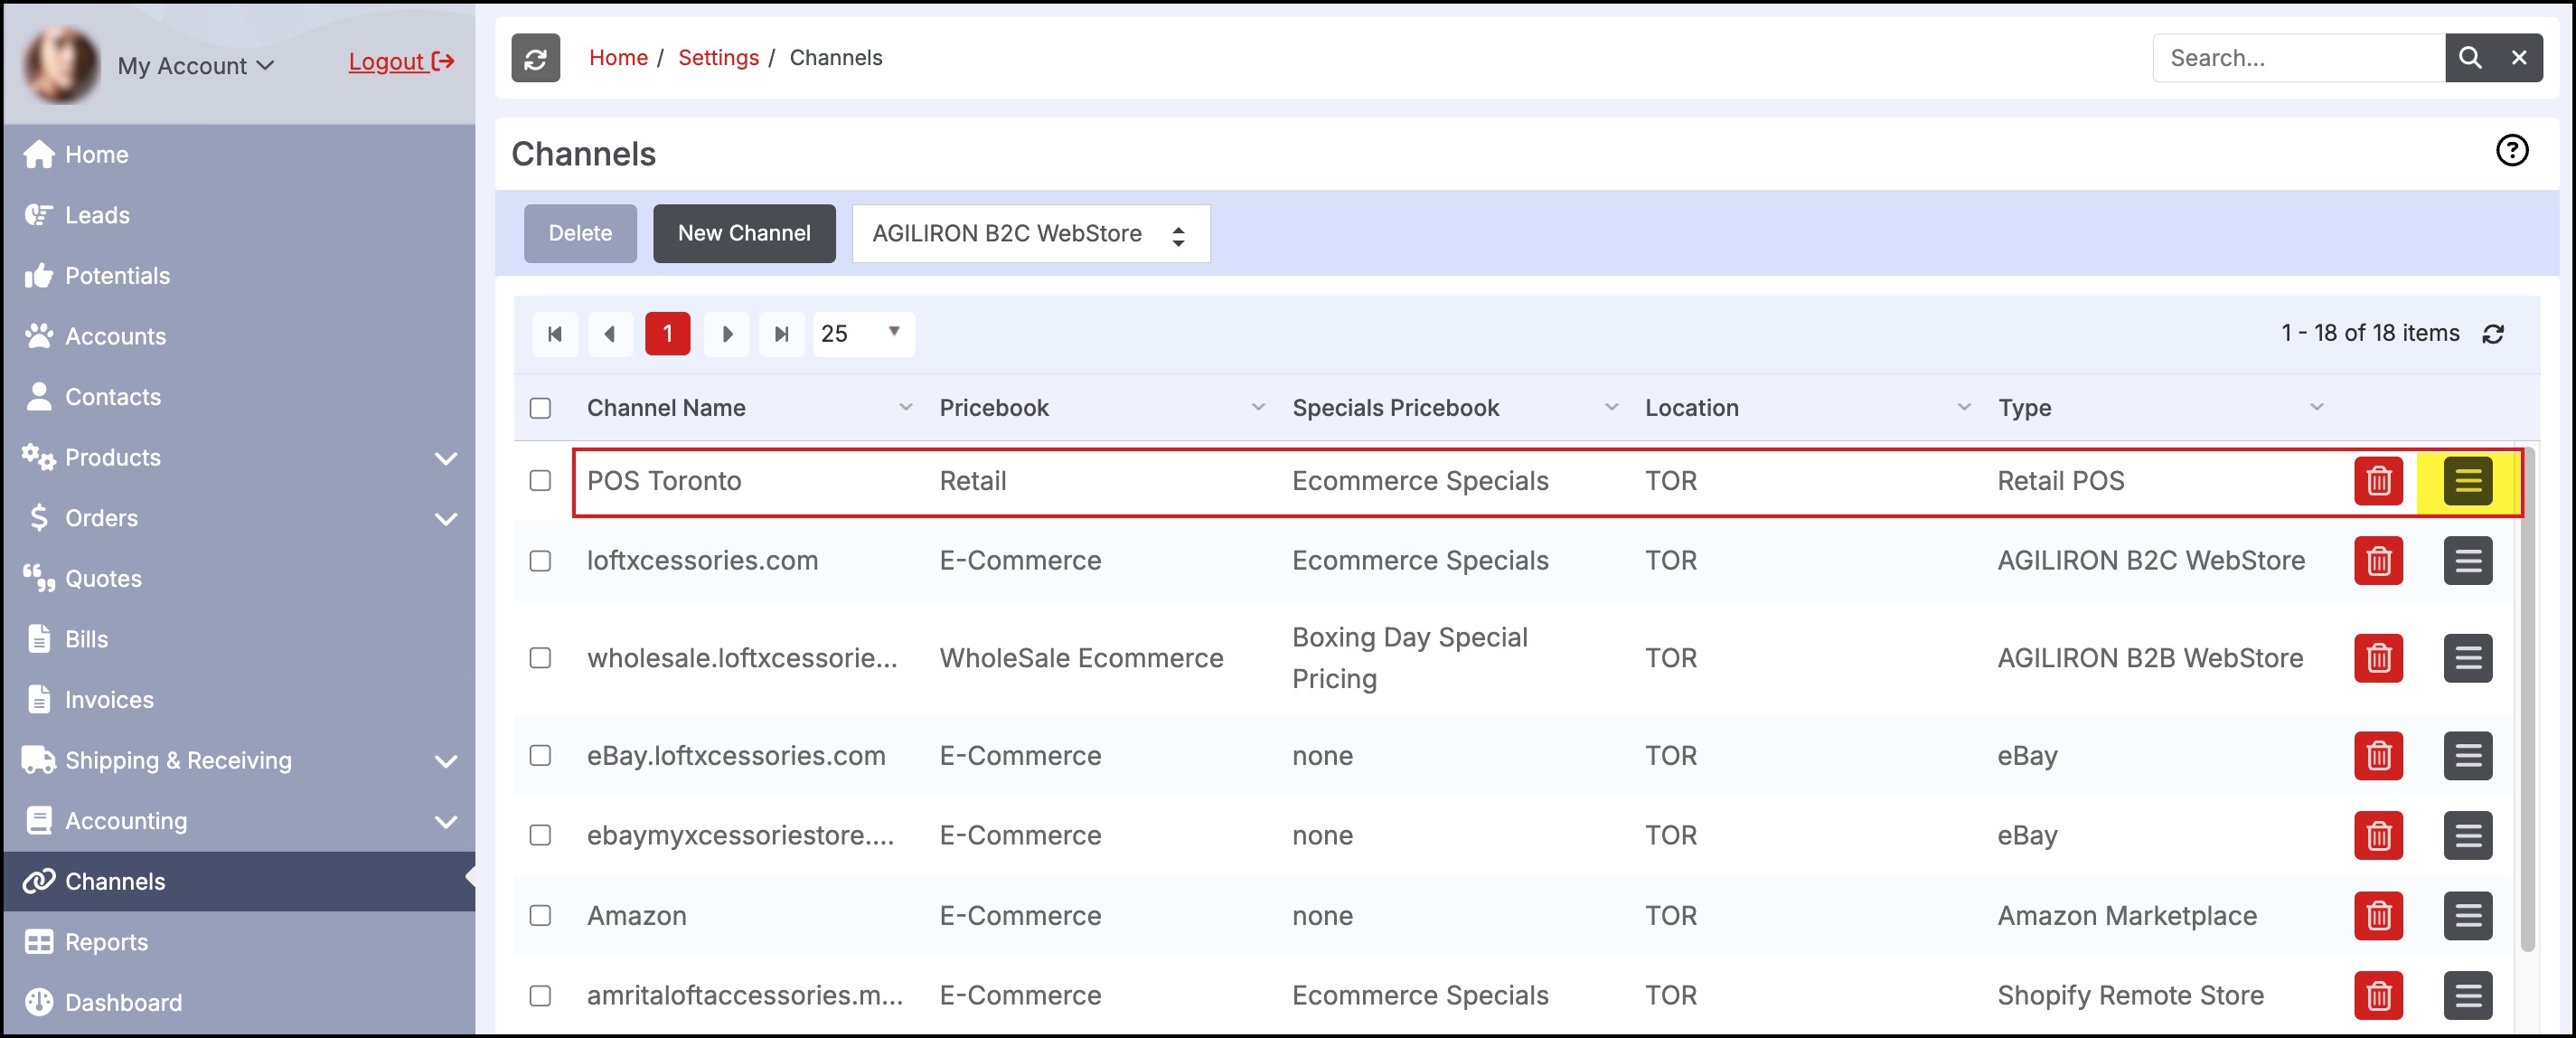This screenshot has height=1038, width=2576.
Task: Go to the next page arrow
Action: tap(727, 334)
